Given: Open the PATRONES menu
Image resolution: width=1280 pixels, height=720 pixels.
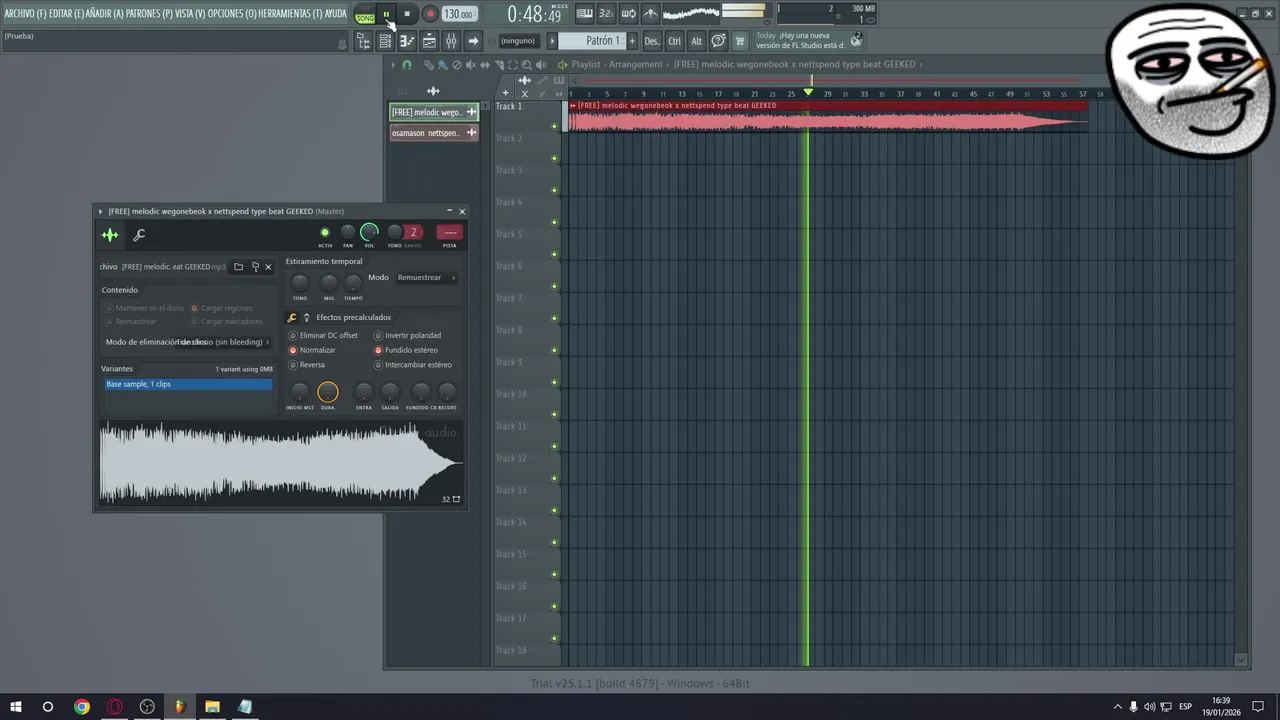Looking at the screenshot, I should click(x=149, y=14).
